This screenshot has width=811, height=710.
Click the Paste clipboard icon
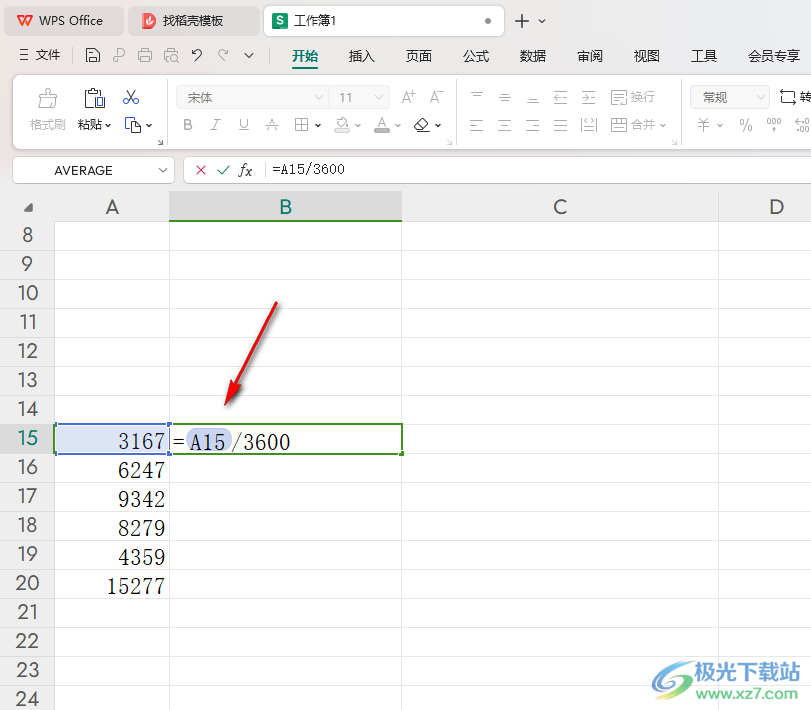[x=94, y=98]
